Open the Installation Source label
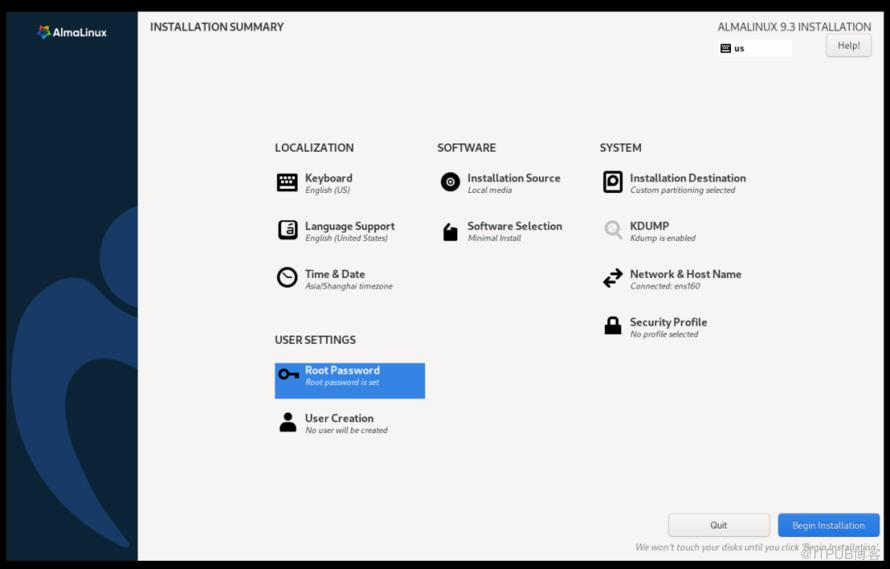Image resolution: width=890 pixels, height=569 pixels. point(514,178)
